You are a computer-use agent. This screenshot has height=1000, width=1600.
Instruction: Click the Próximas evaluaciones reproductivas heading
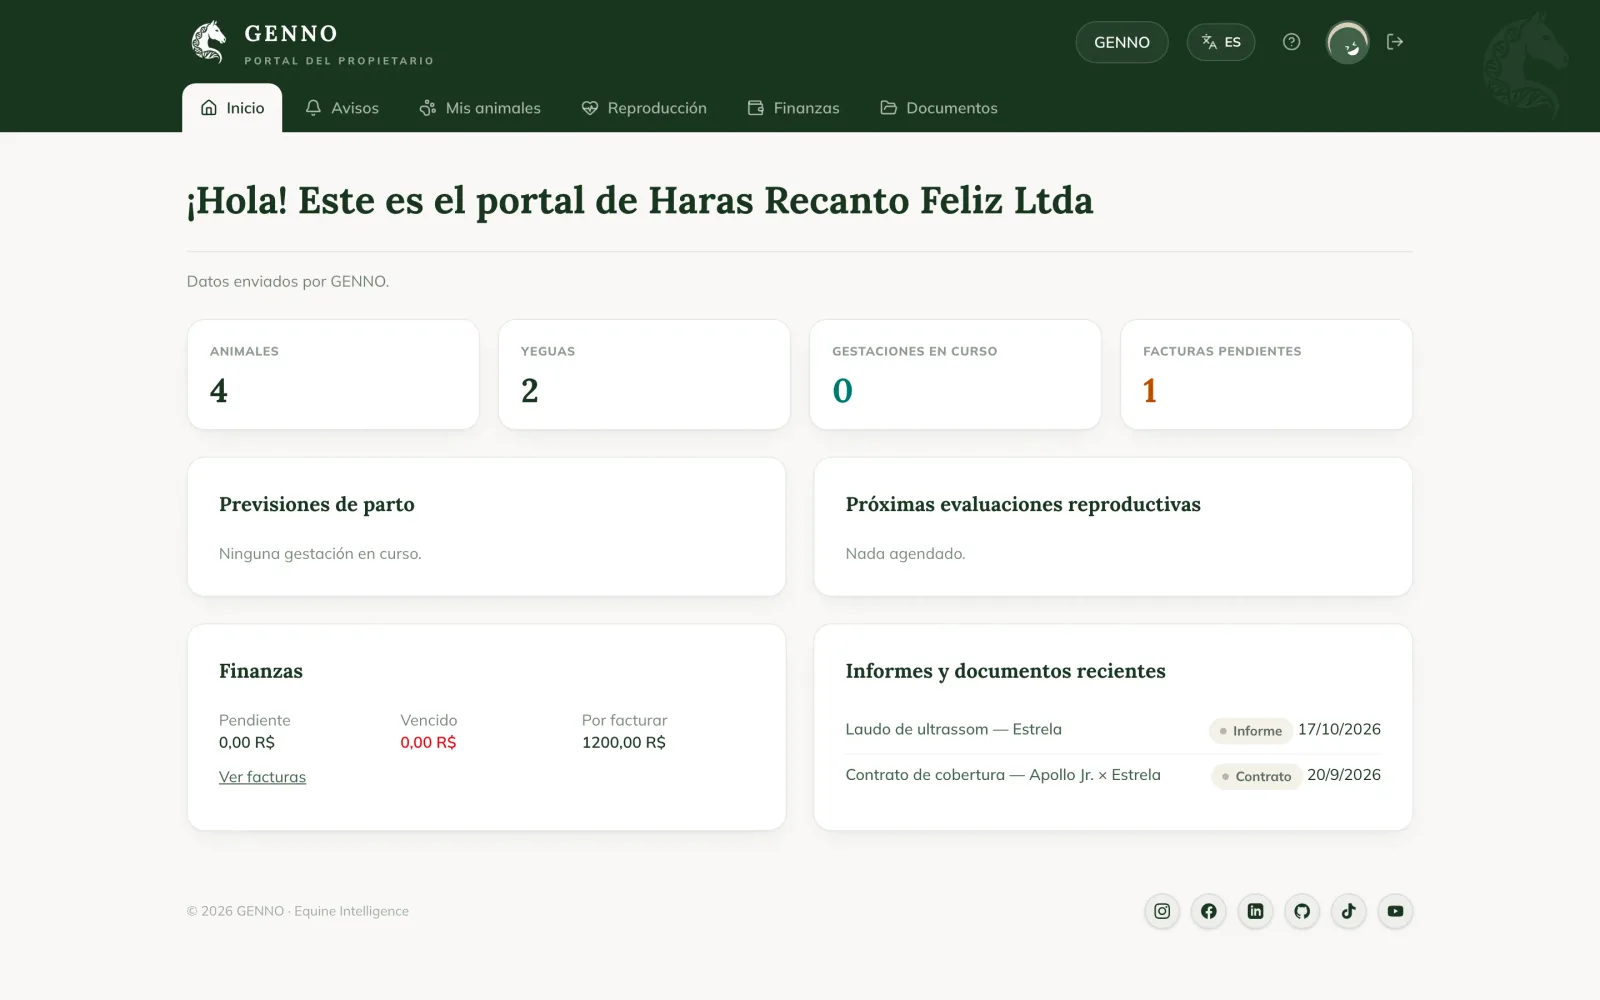(x=1023, y=505)
